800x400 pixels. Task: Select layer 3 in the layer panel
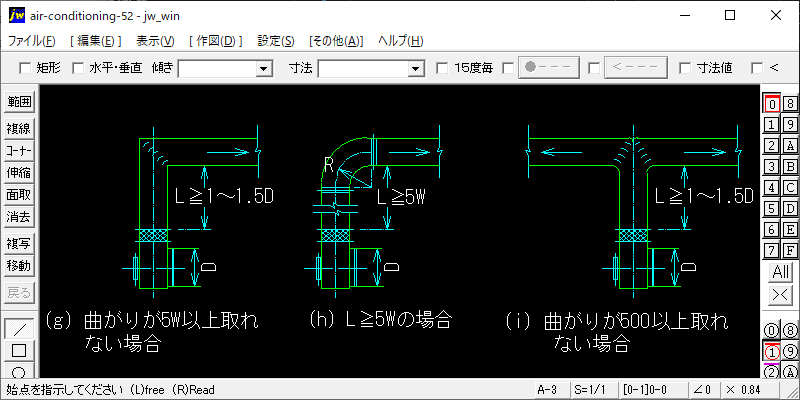(771, 166)
